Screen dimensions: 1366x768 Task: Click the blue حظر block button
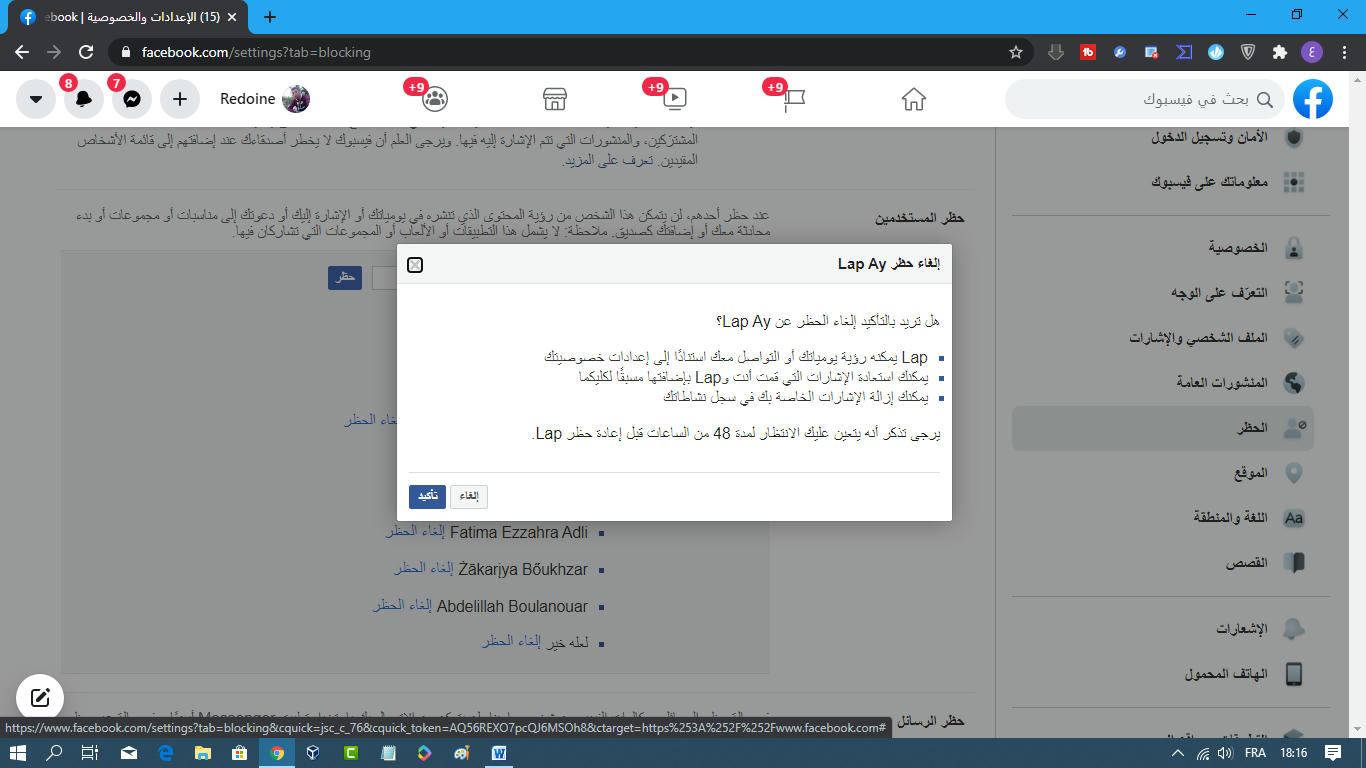[x=345, y=277]
